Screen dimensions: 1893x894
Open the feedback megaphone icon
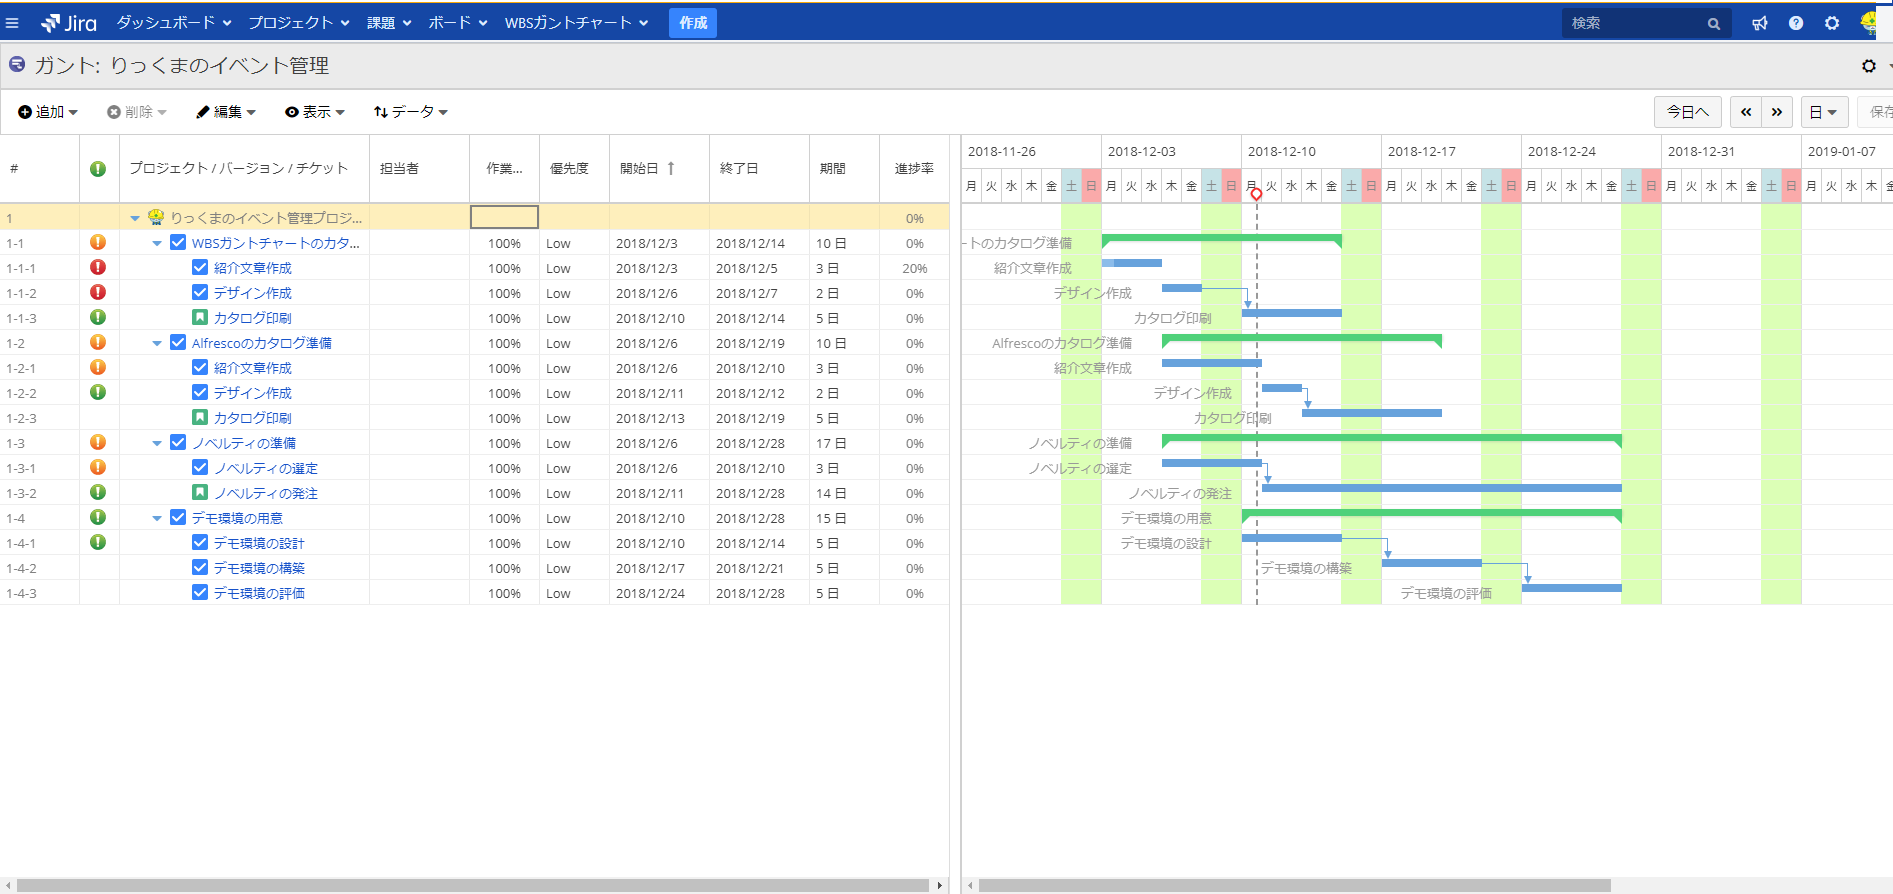tap(1760, 23)
